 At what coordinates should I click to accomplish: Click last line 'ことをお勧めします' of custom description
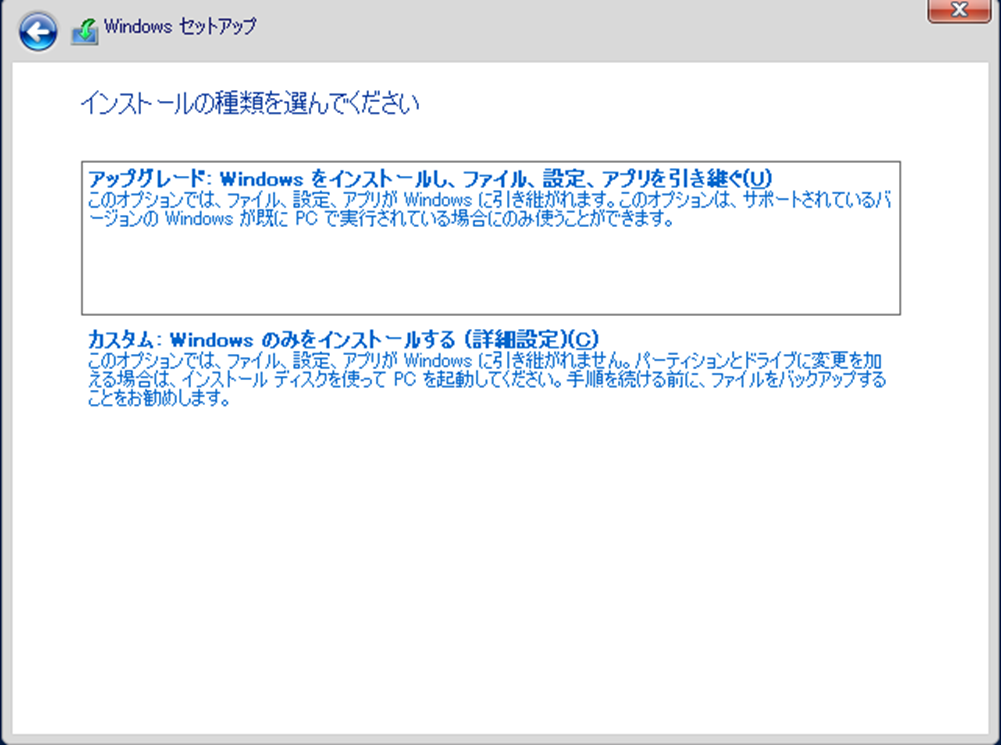[x=160, y=400]
